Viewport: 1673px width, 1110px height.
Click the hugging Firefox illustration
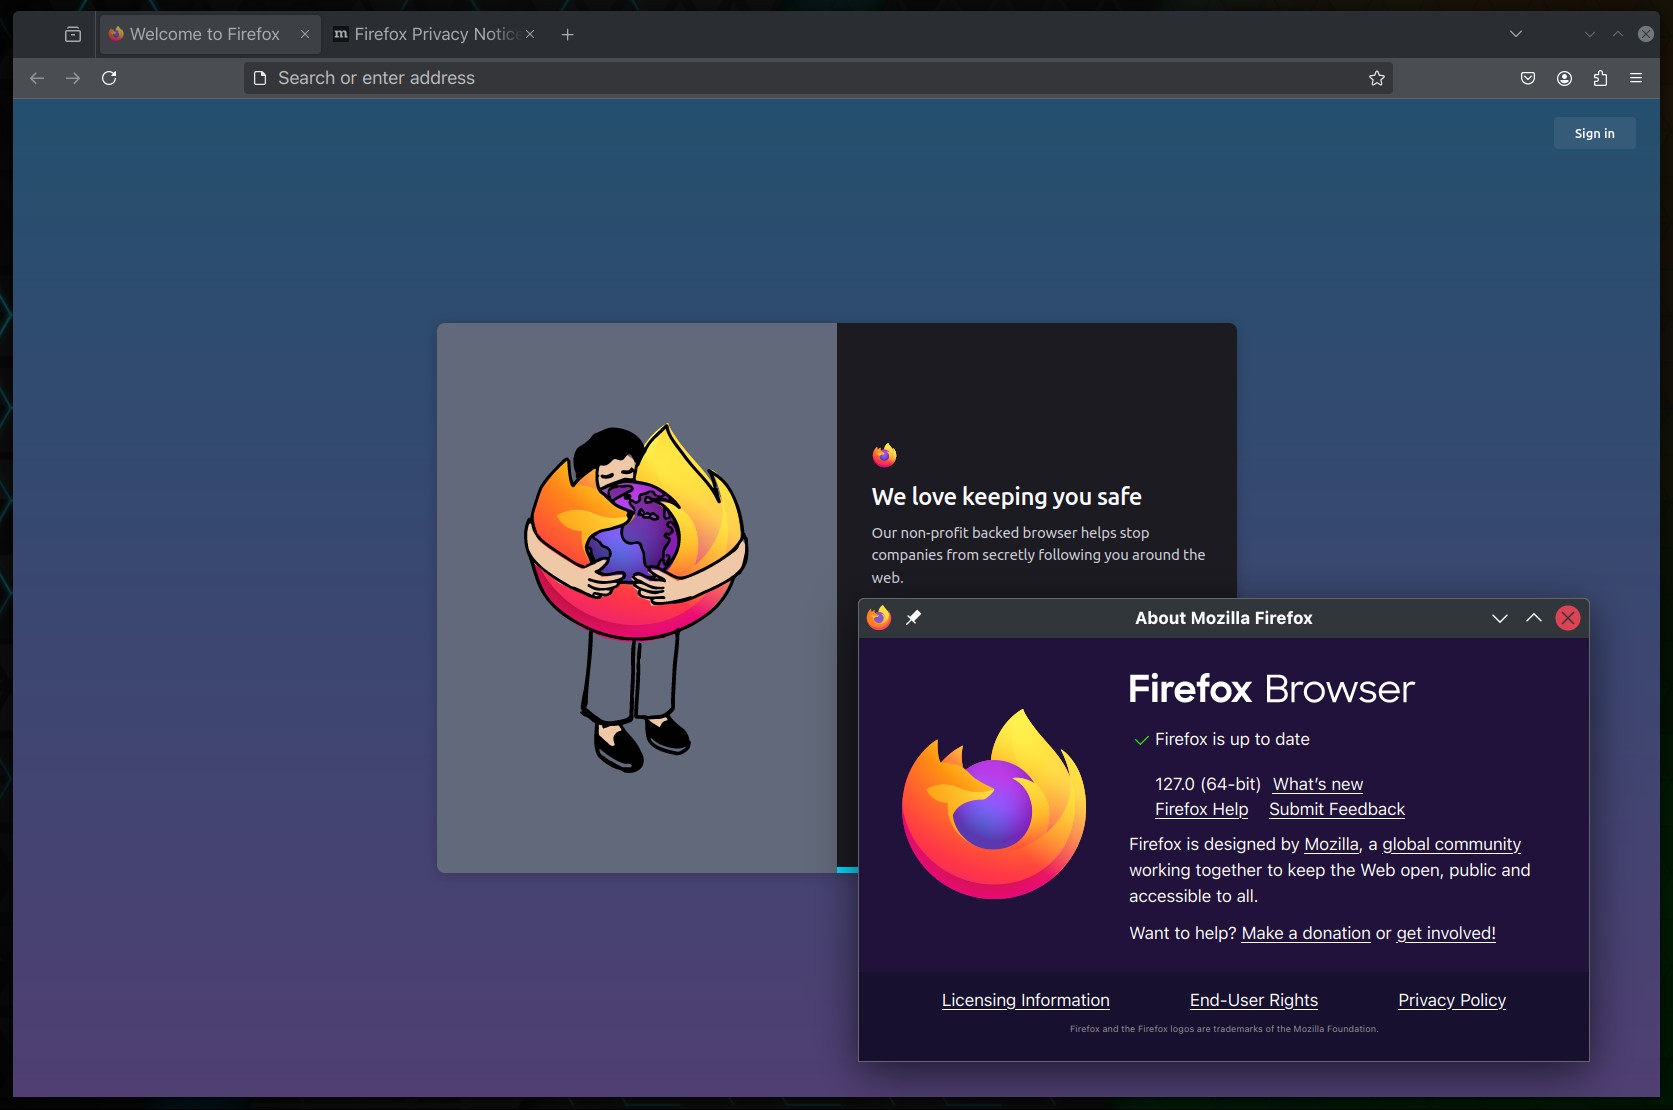[x=637, y=598]
